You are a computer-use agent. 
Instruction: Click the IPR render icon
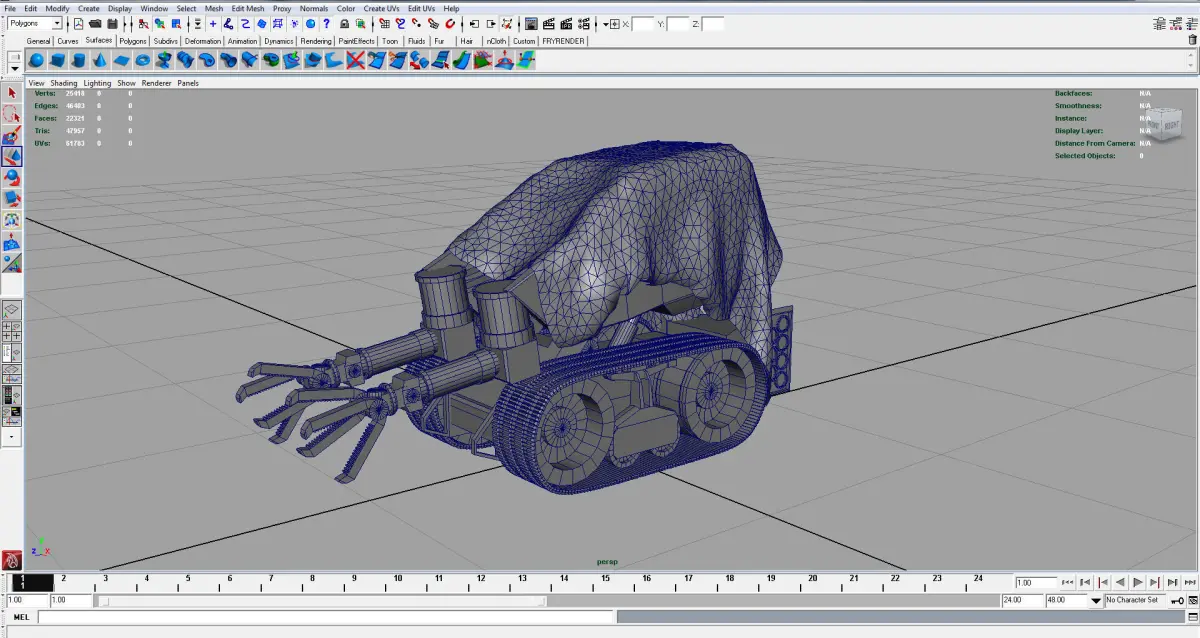(x=566, y=23)
